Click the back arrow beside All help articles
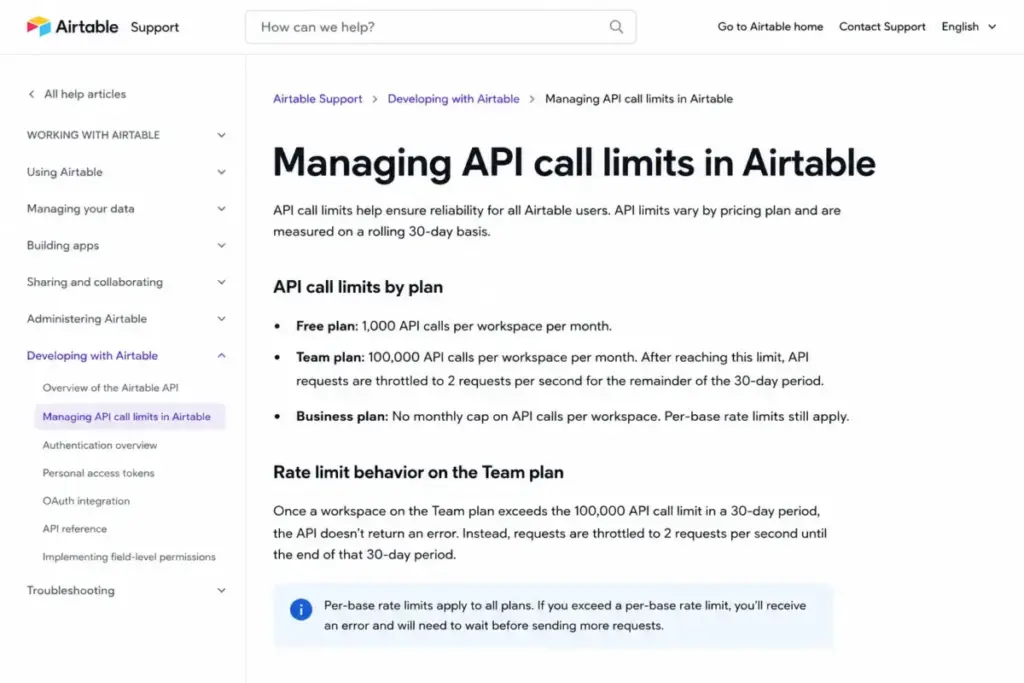Screen dimensions: 1024x683 click(31, 94)
